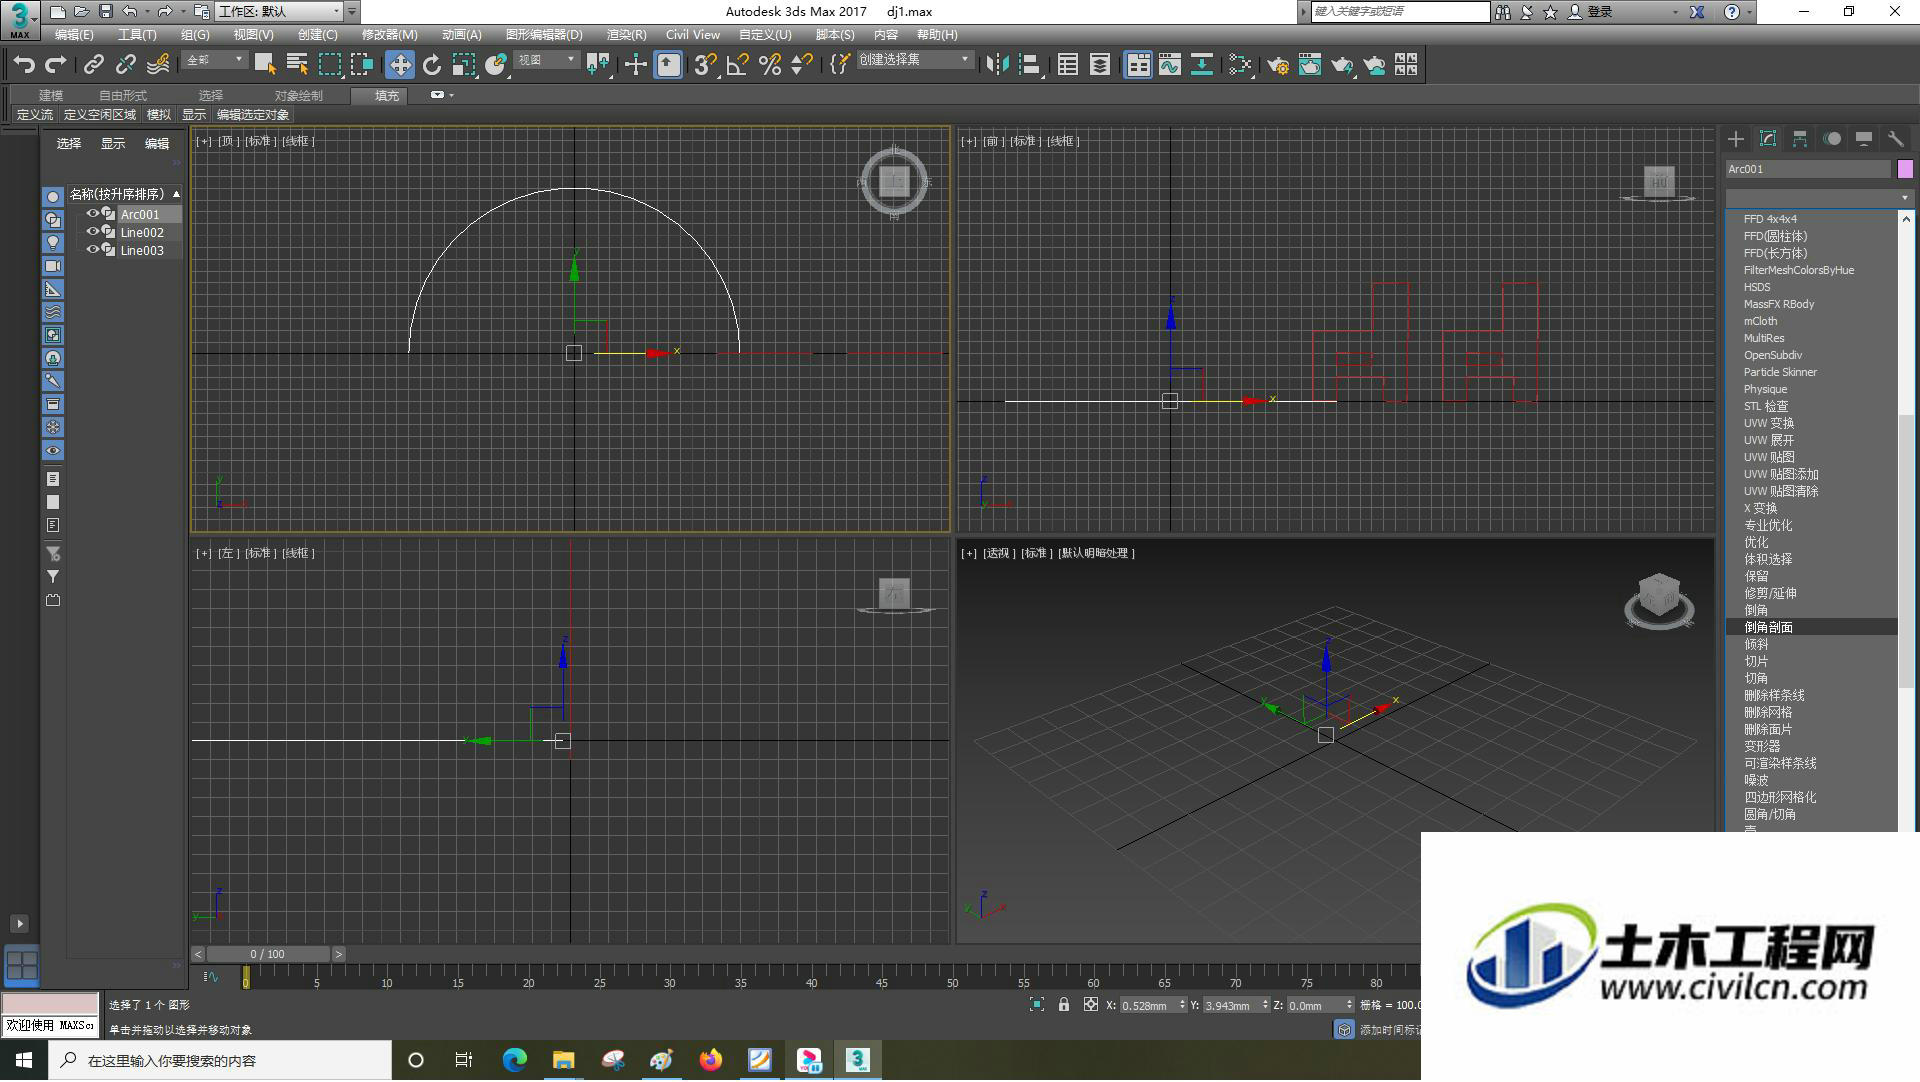Viewport: 1920px width, 1082px height.
Task: Click the Mirror tool icon
Action: pyautogui.click(x=997, y=65)
